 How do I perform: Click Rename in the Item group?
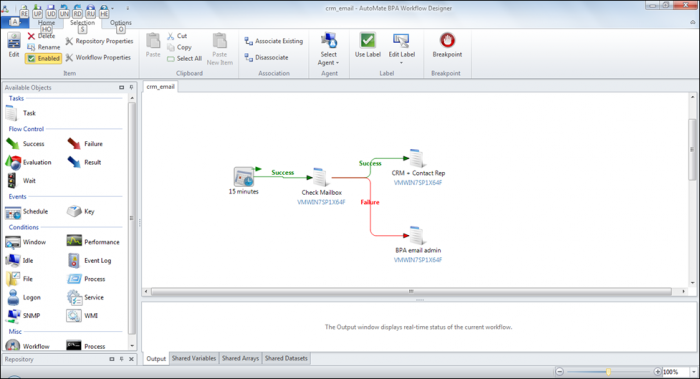click(x=43, y=47)
